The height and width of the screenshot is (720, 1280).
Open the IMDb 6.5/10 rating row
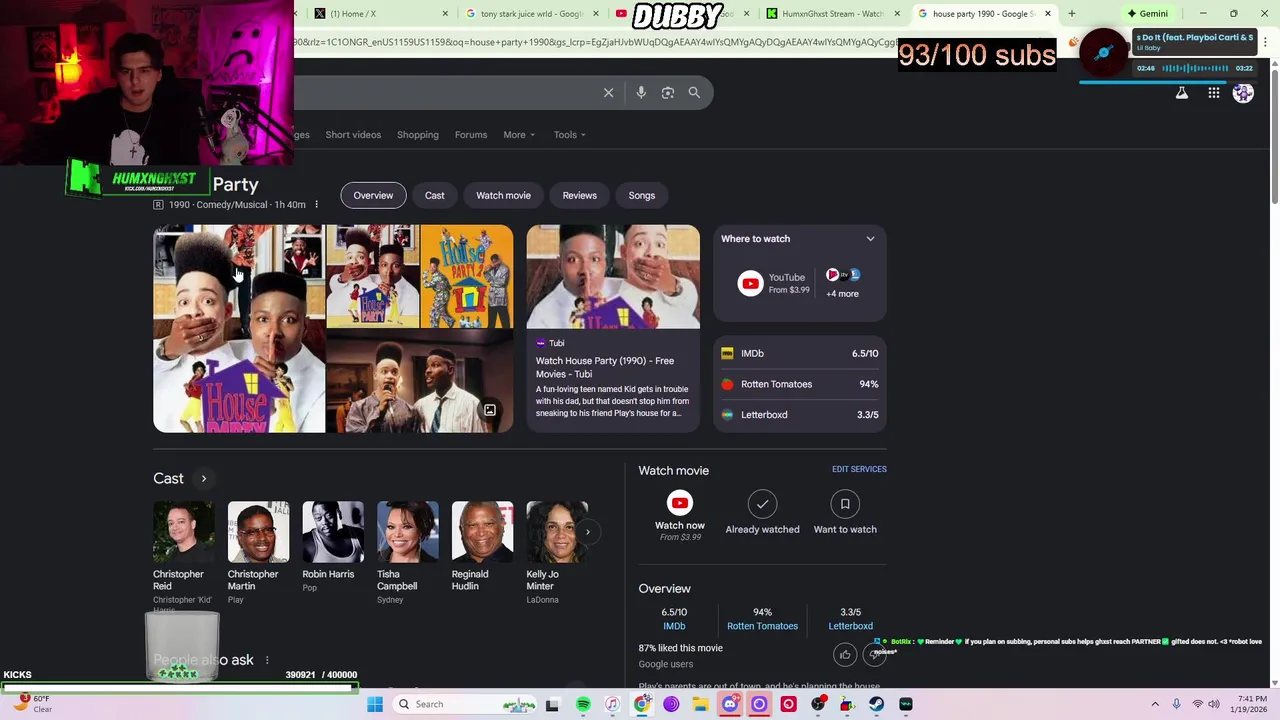pos(800,353)
